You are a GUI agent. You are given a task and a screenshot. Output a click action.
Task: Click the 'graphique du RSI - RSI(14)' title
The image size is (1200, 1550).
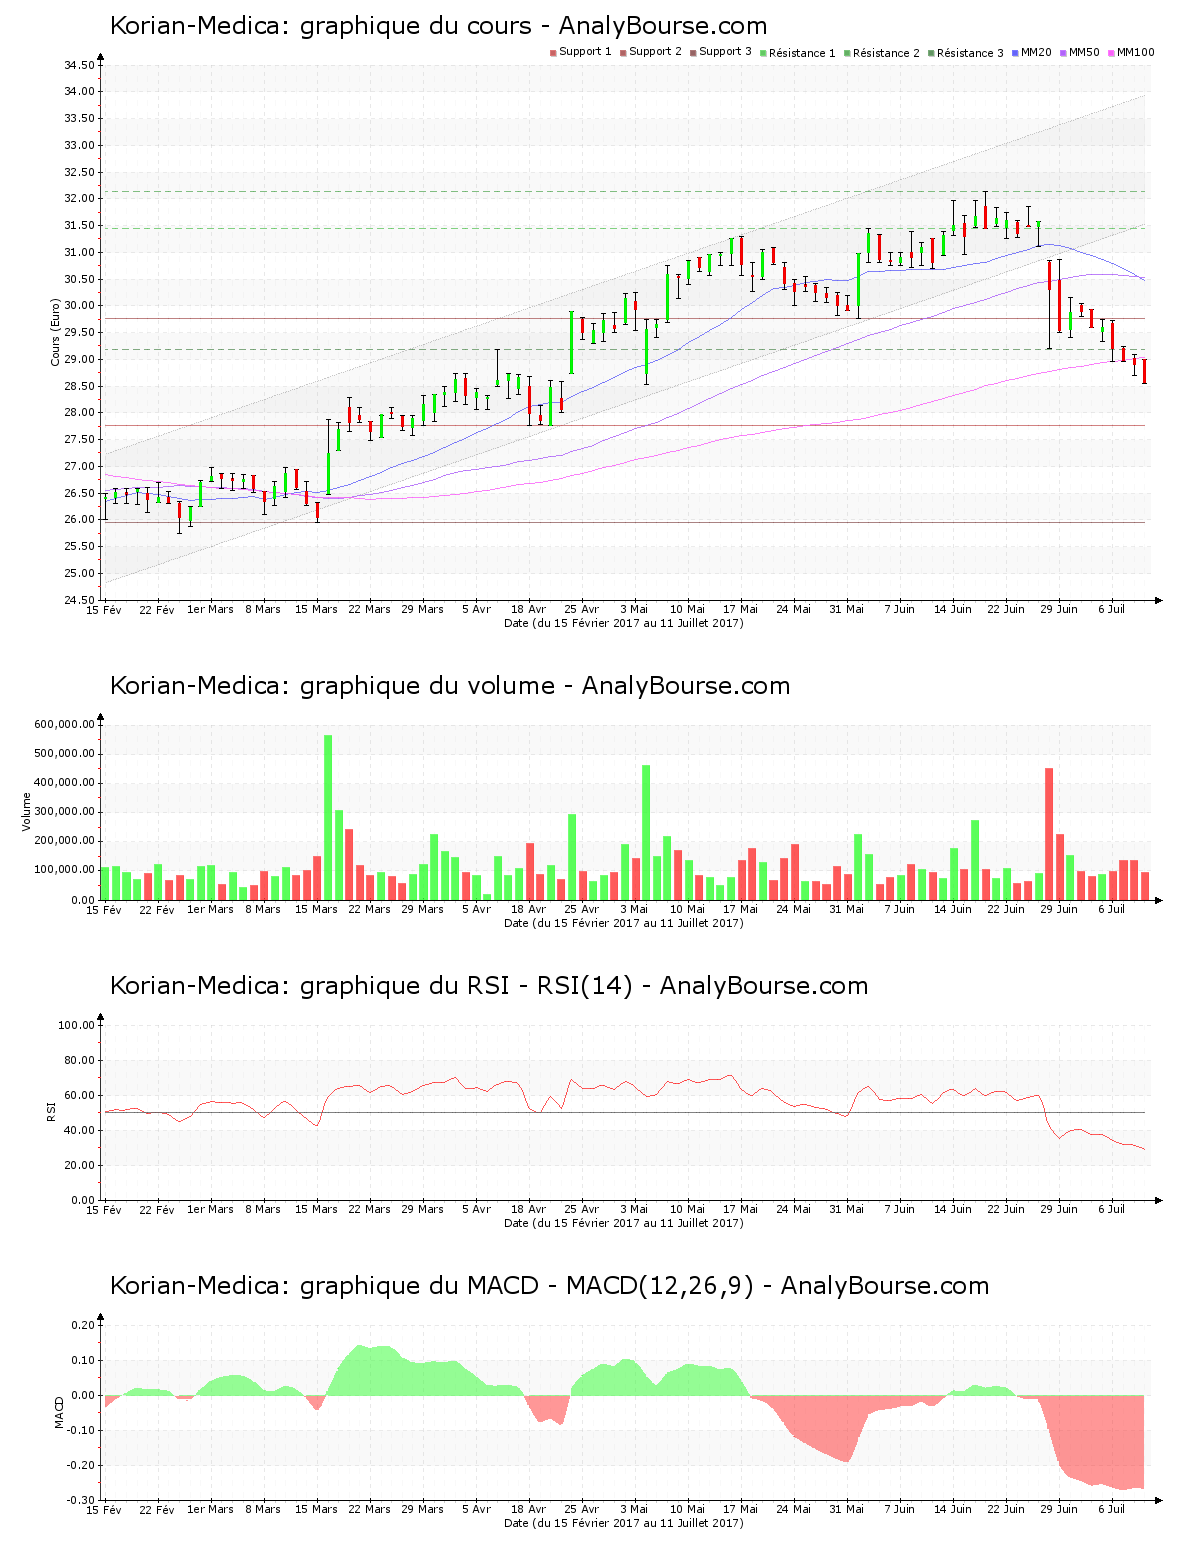click(488, 986)
